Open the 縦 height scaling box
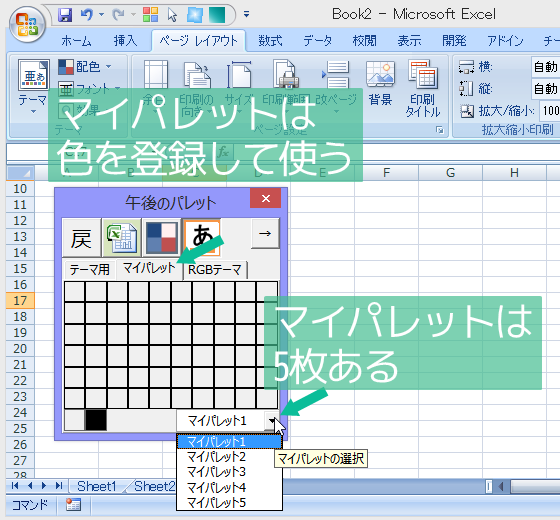The image size is (560, 520). (545, 88)
